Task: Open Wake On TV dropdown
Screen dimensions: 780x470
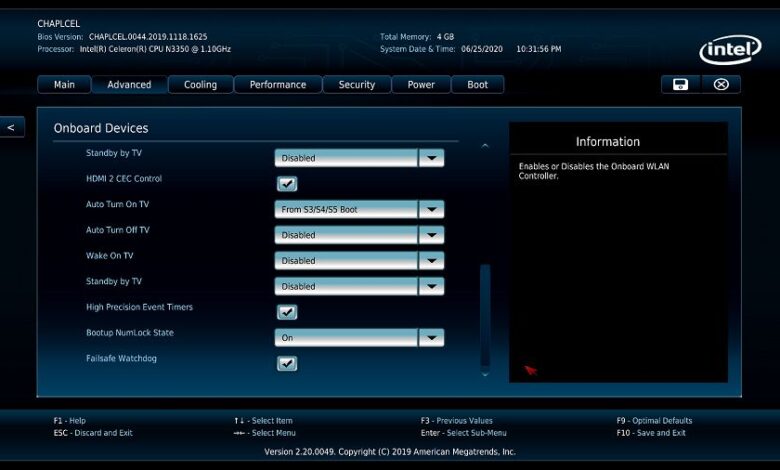Action: click(359, 261)
